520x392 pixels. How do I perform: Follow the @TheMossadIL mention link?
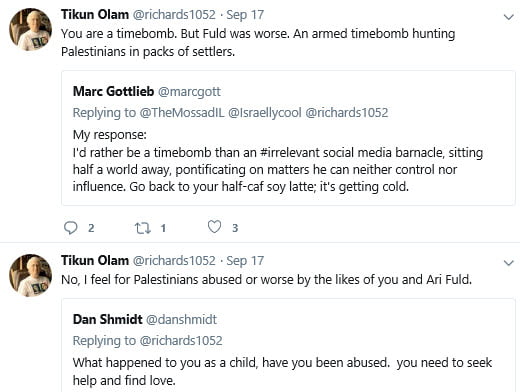(x=182, y=113)
